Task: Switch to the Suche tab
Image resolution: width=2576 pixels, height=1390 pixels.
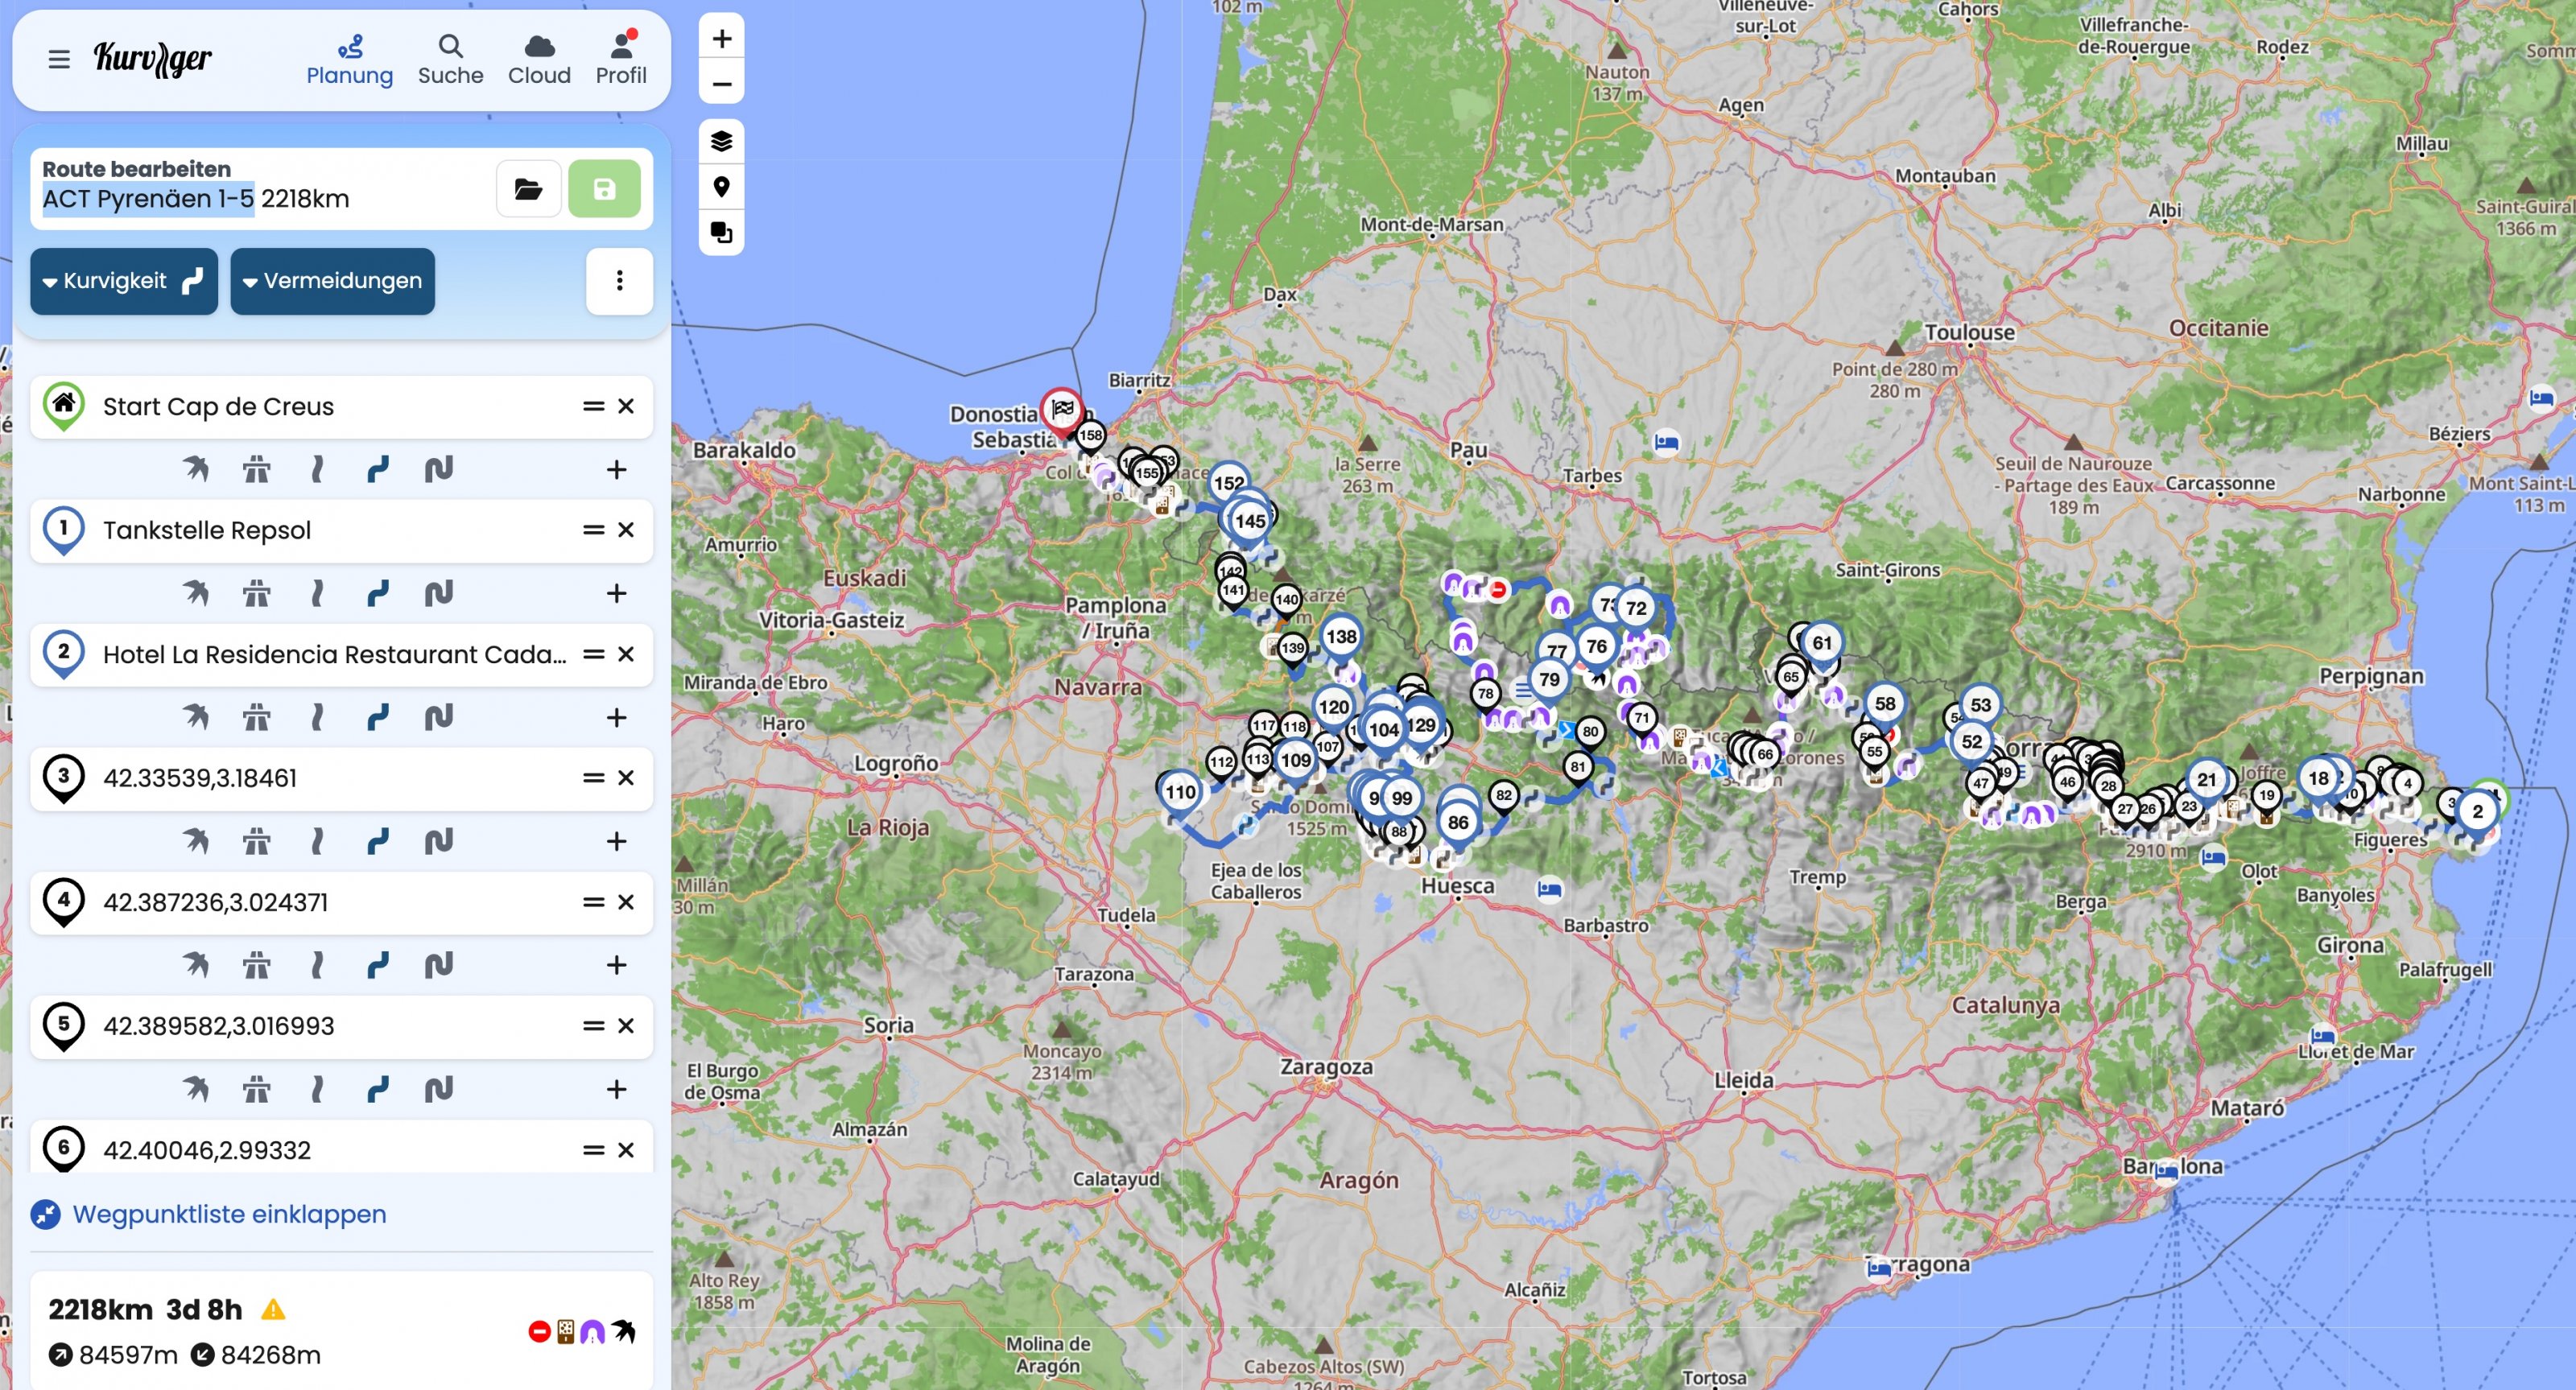Action: pos(450,59)
